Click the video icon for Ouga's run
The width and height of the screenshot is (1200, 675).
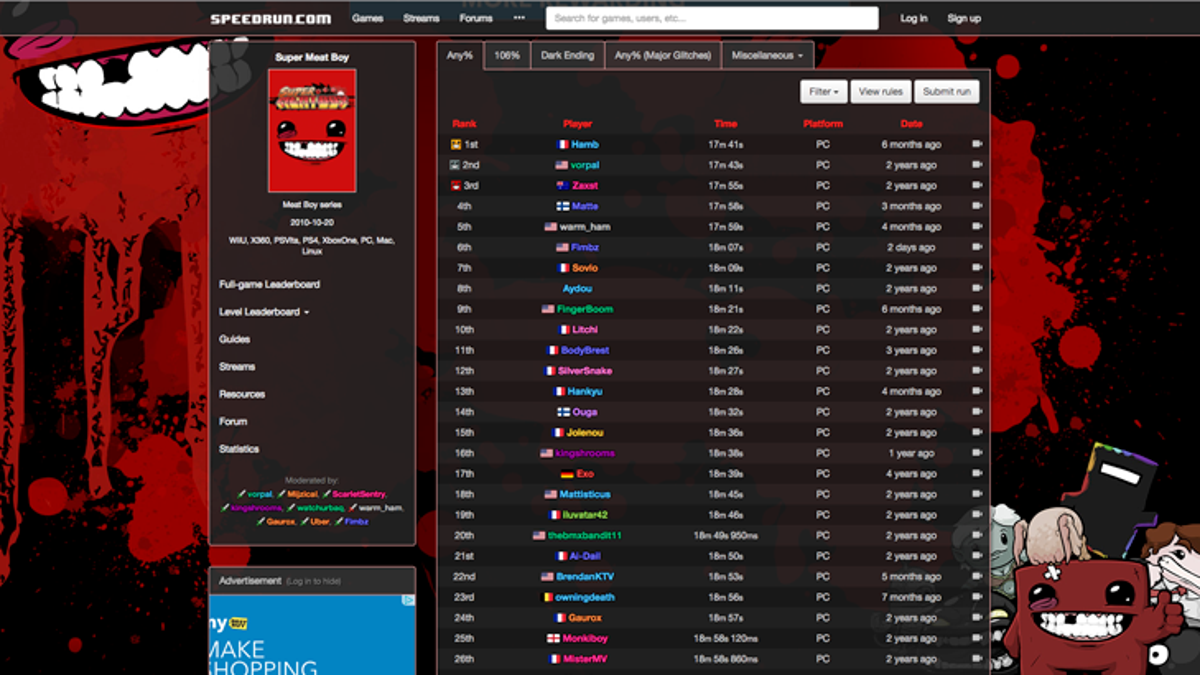click(x=977, y=412)
